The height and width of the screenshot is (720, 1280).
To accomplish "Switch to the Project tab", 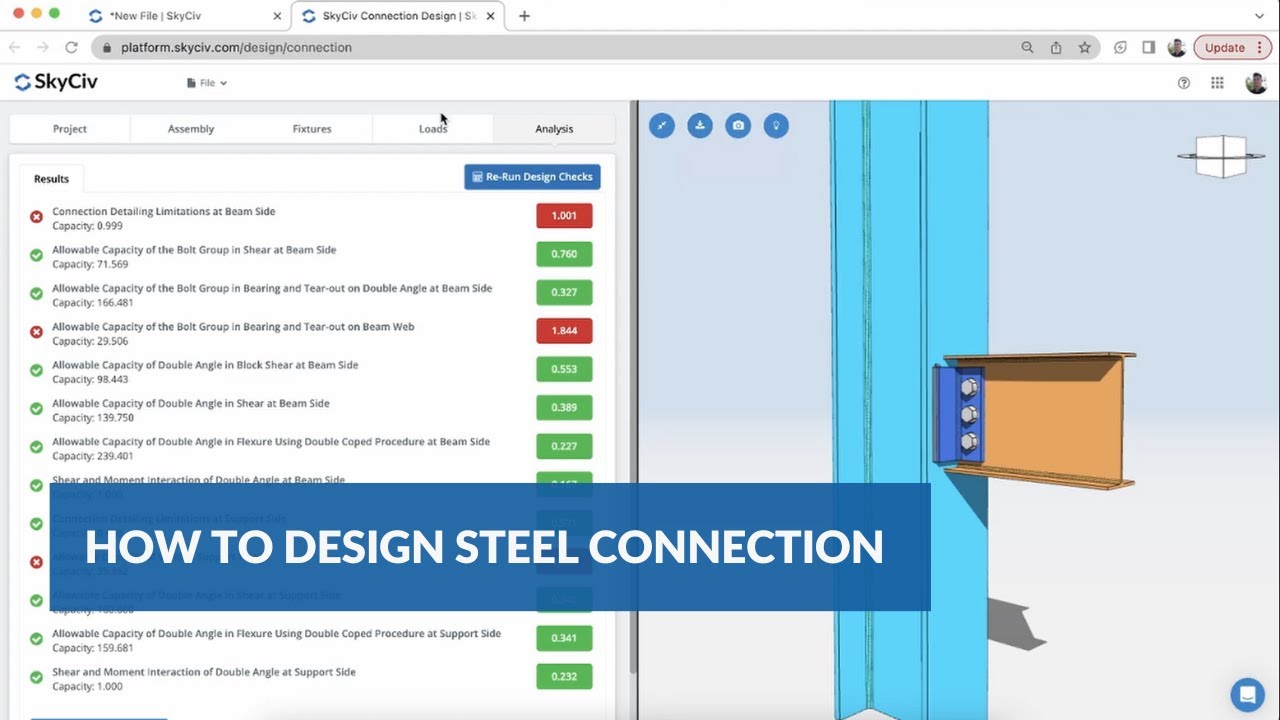I will point(70,128).
